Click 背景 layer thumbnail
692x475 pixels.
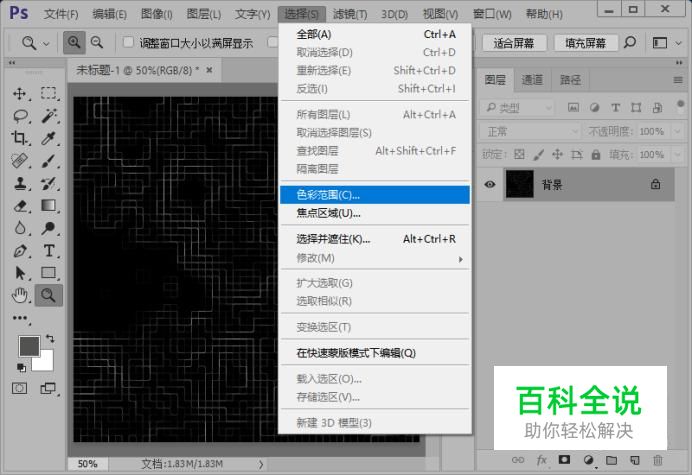click(x=519, y=184)
